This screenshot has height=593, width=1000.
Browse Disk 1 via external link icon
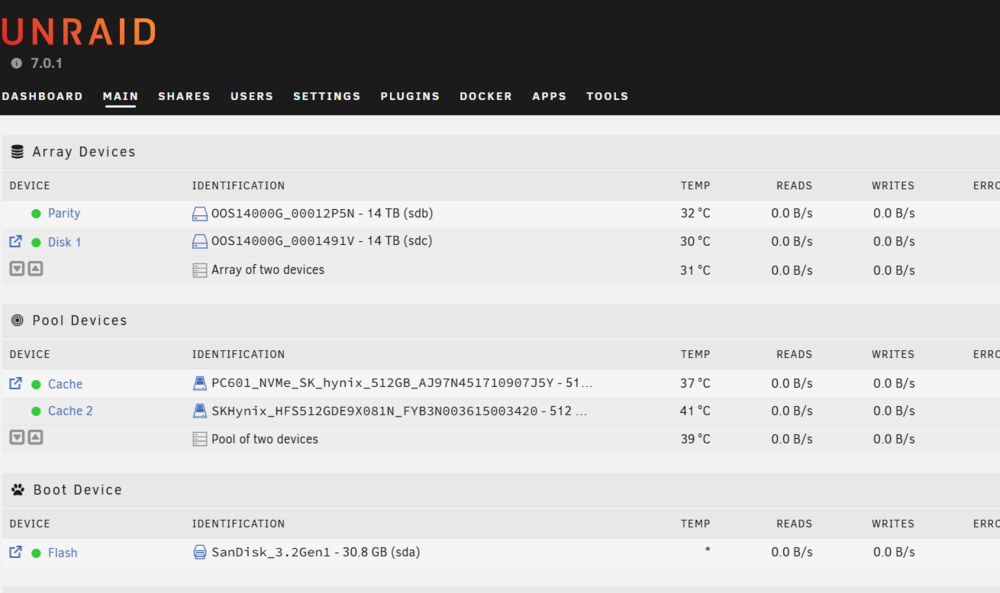tap(15, 241)
